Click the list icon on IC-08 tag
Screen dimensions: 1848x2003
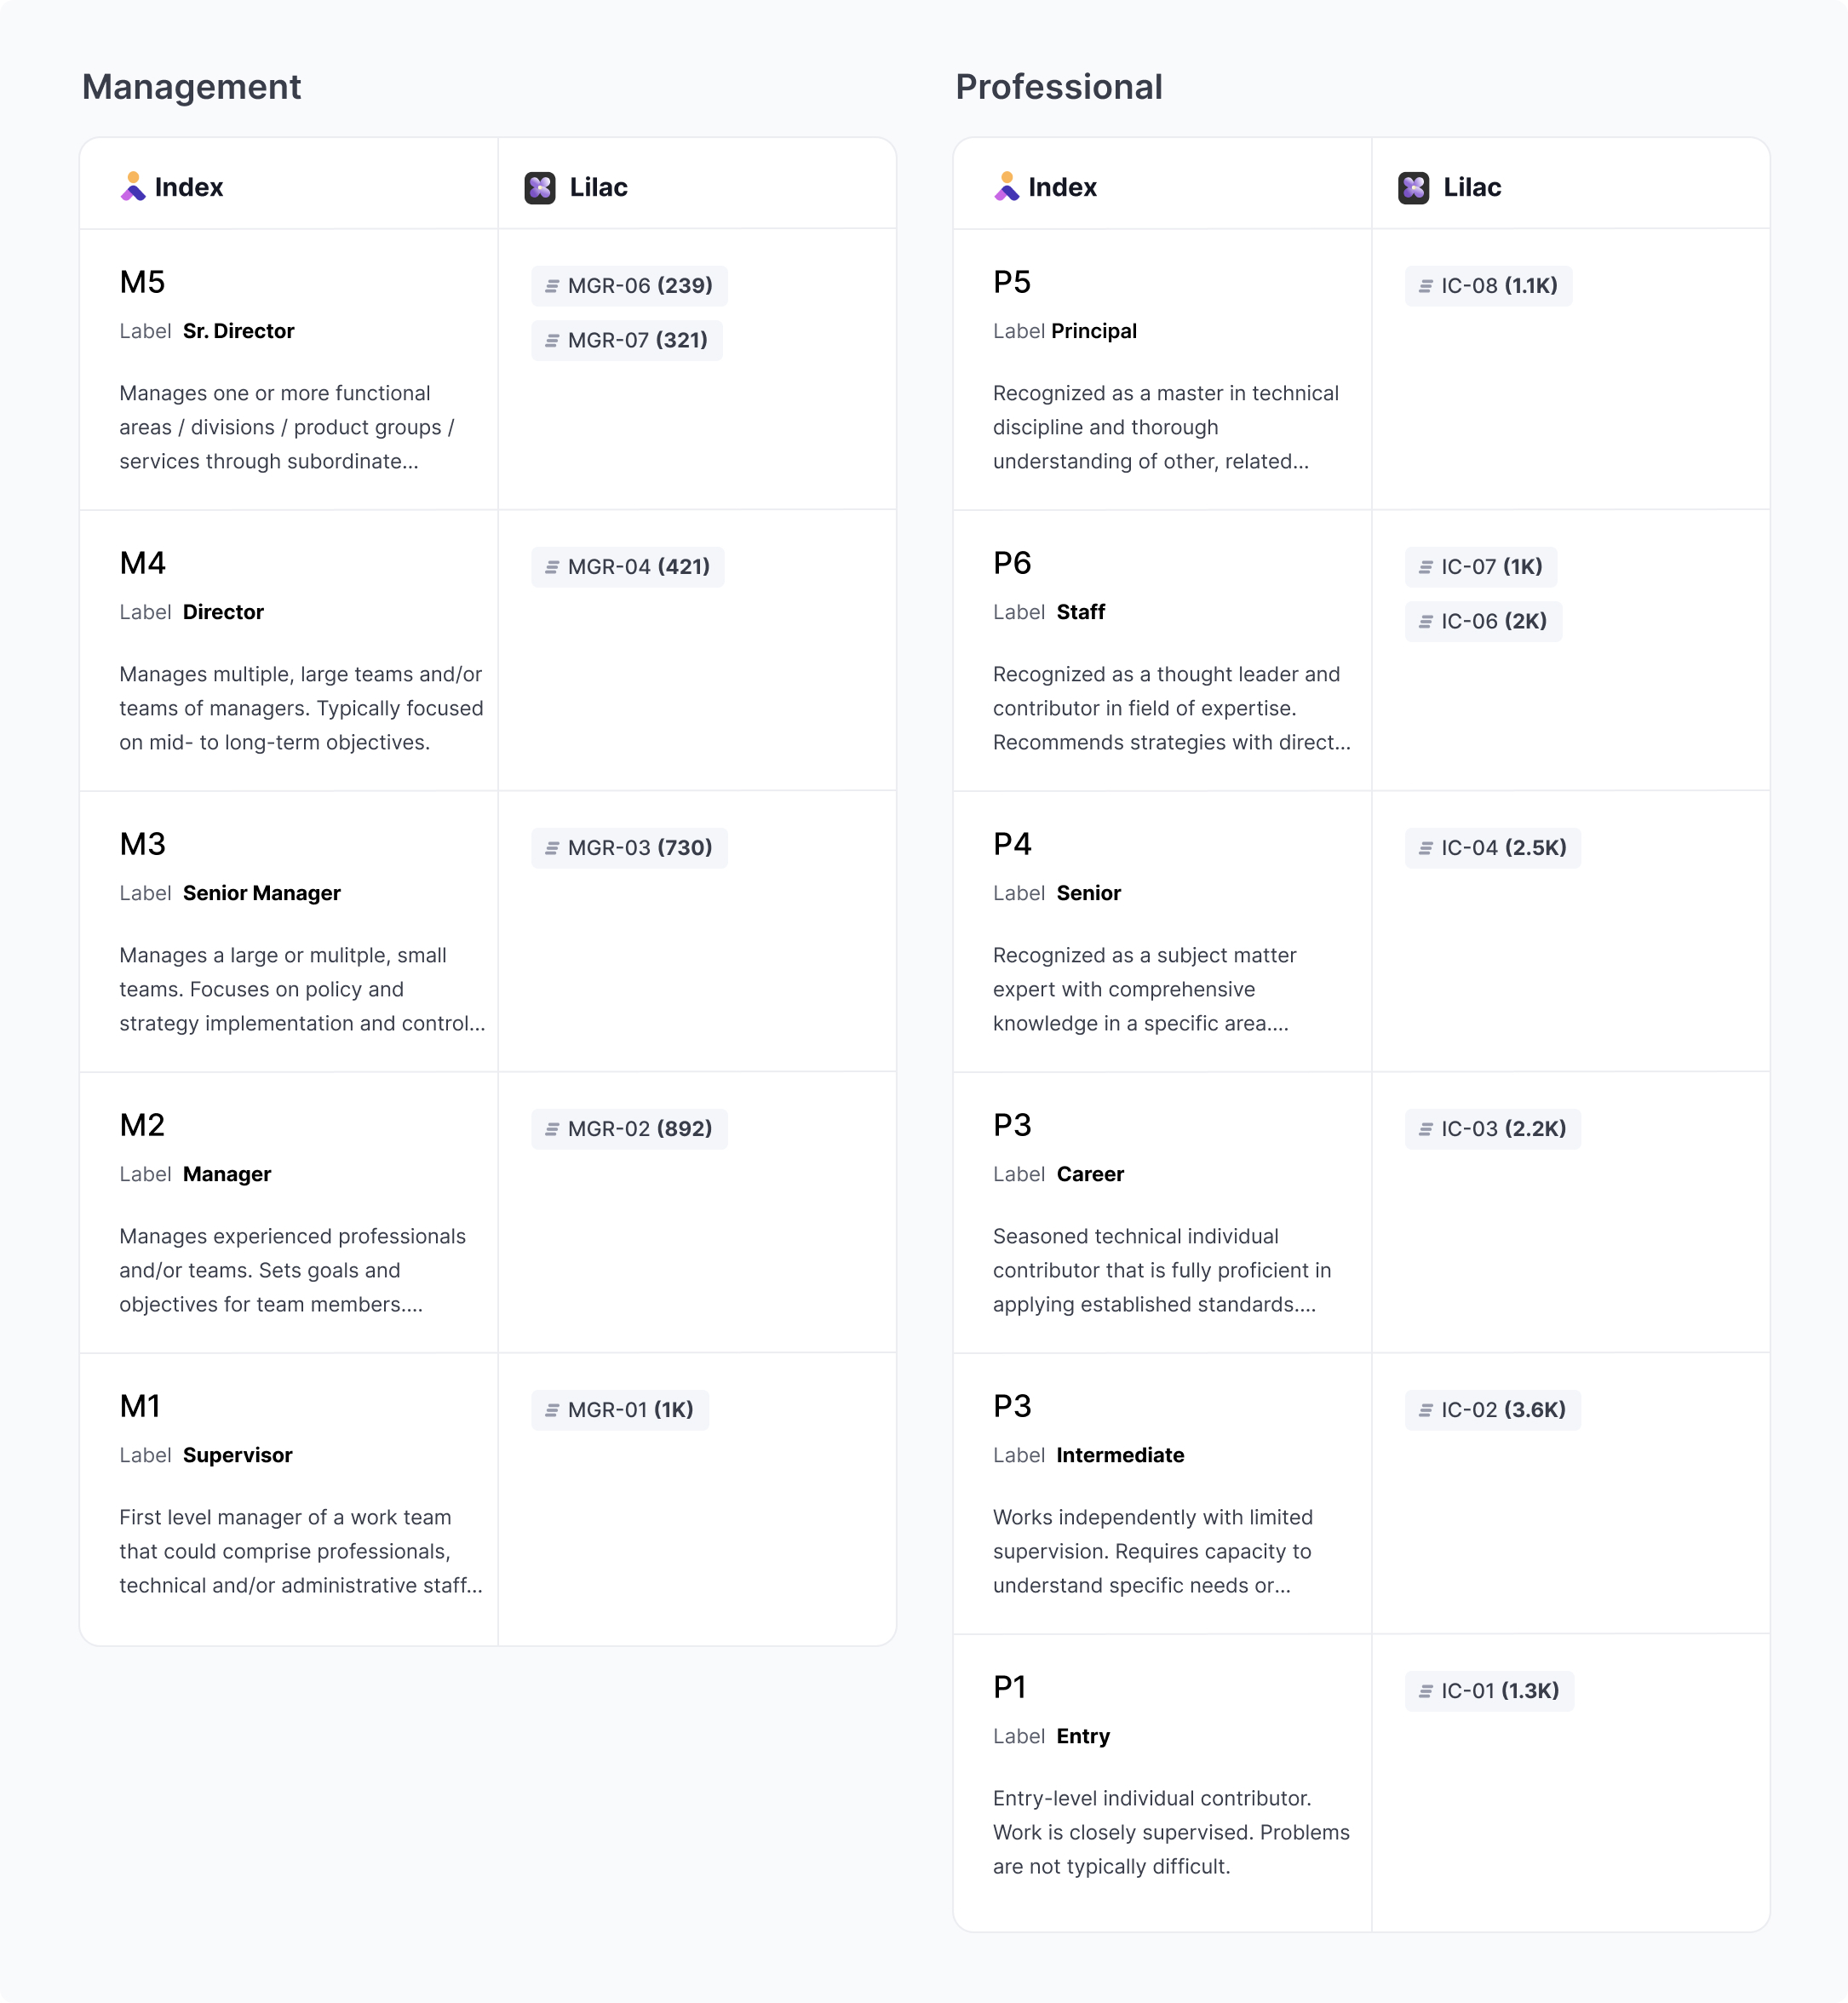pos(1426,286)
